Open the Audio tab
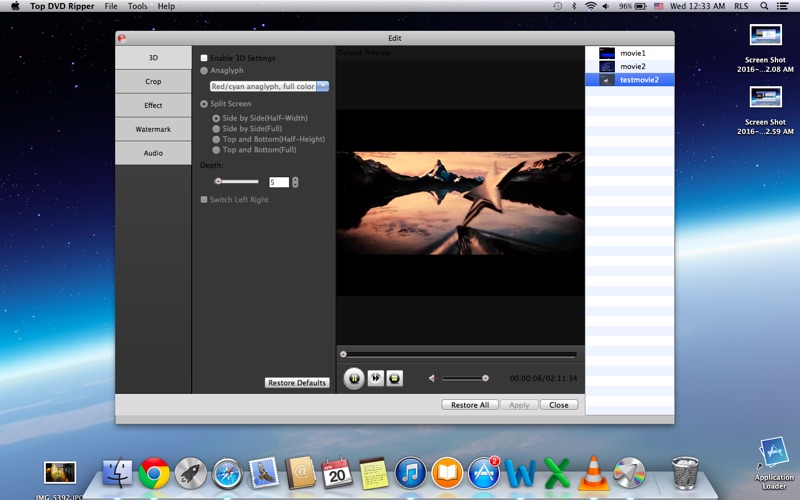800x500 pixels. click(x=153, y=153)
